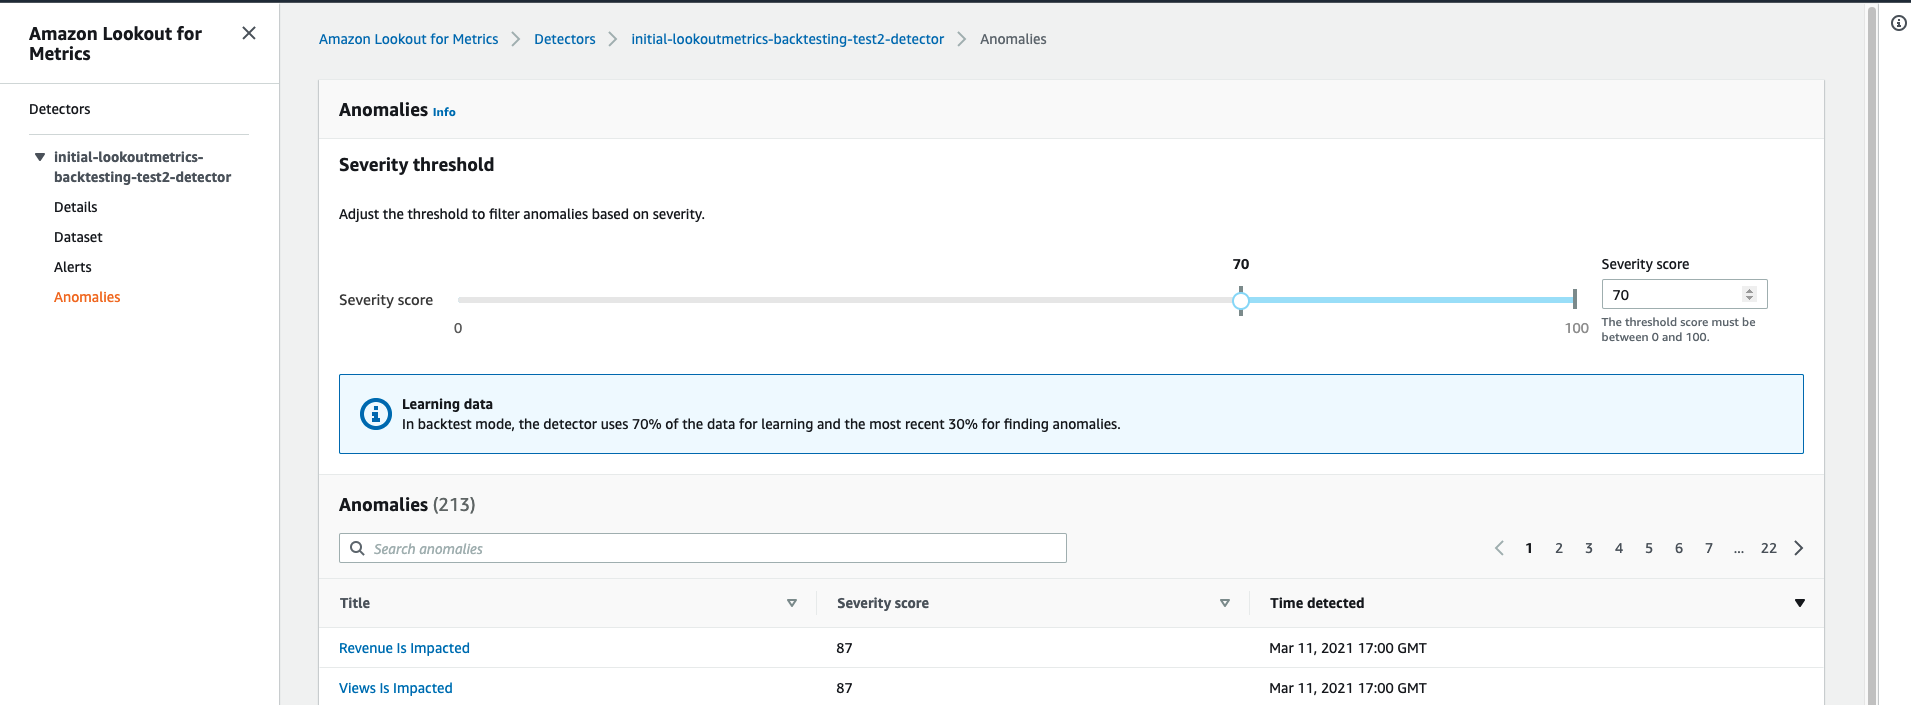Collapse the initial-lookoutmetrics detector tree
The image size is (1911, 705).
coord(40,157)
